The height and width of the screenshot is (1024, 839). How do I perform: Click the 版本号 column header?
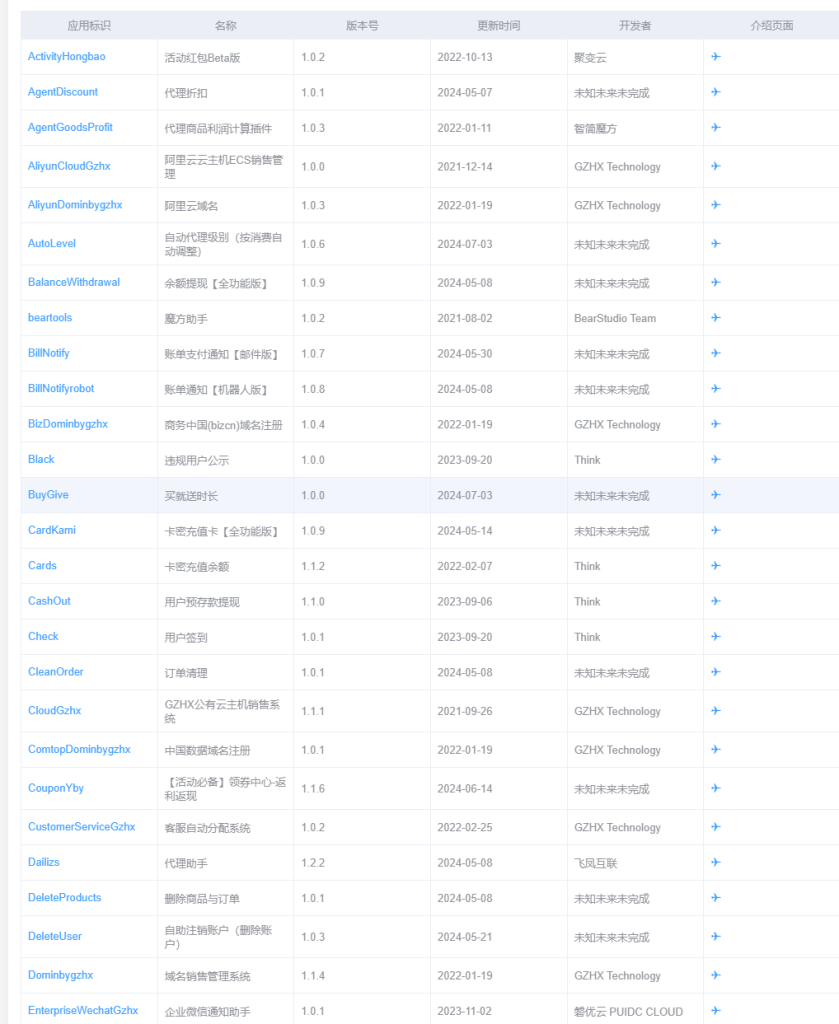click(x=361, y=25)
